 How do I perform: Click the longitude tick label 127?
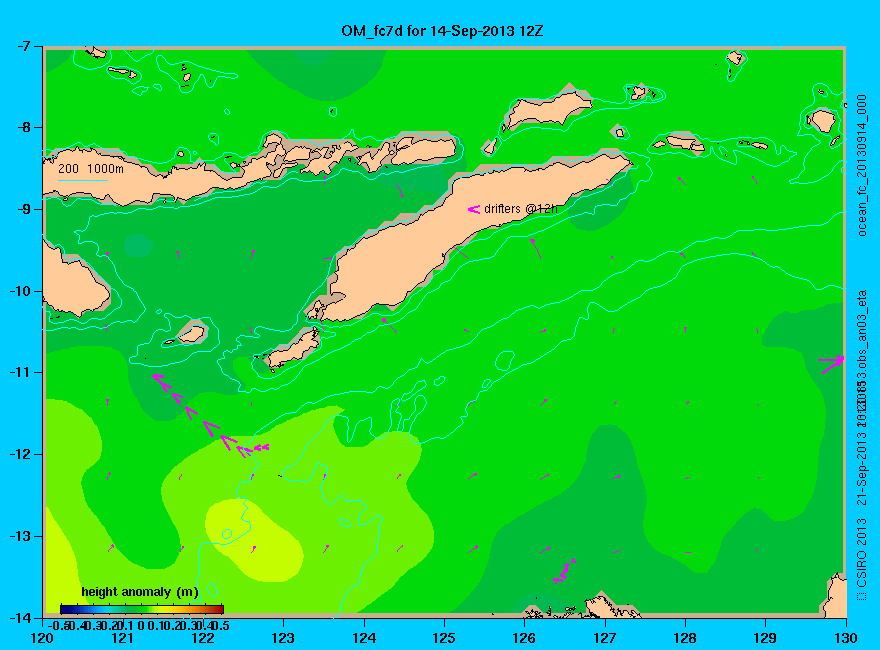605,638
